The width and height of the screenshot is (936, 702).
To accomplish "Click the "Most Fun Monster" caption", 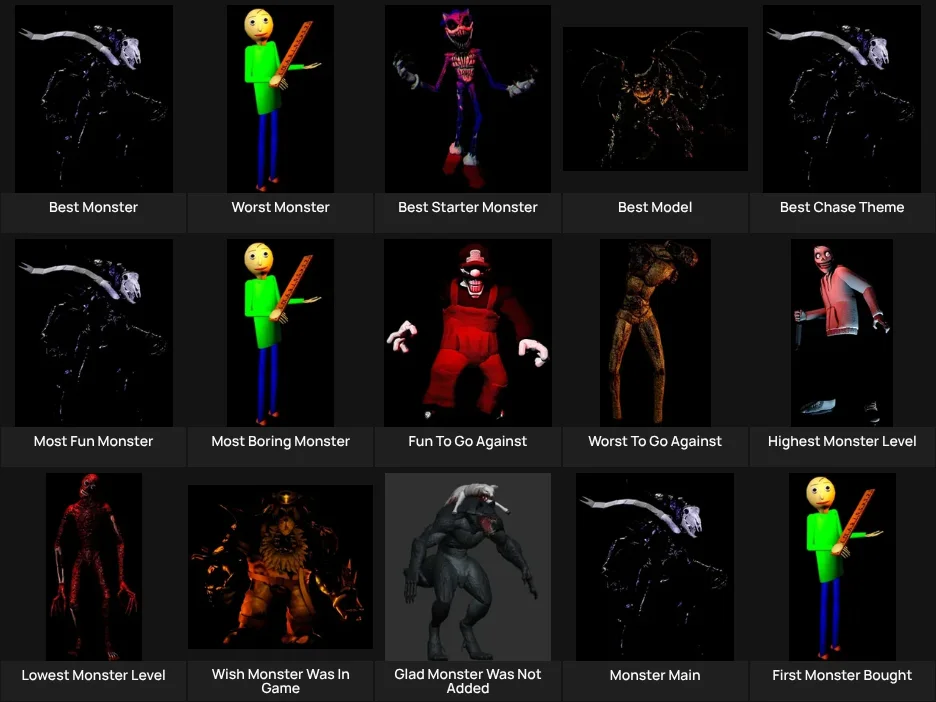I will coord(93,441).
